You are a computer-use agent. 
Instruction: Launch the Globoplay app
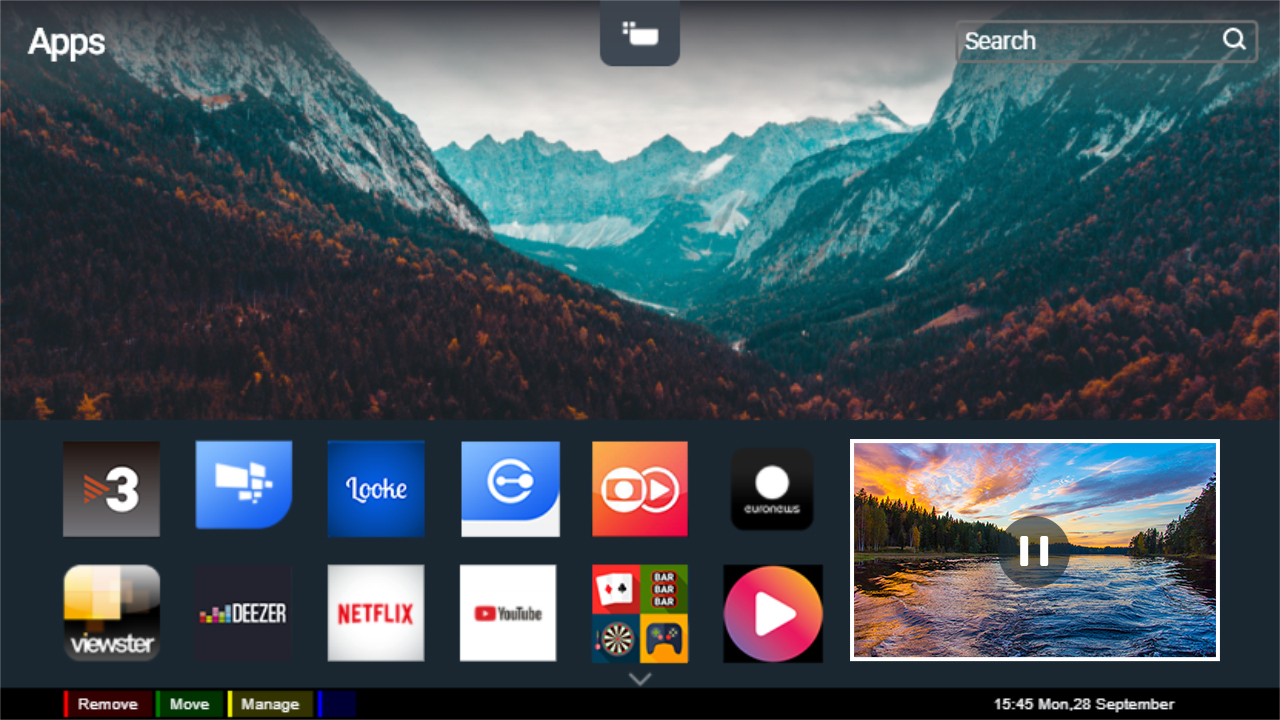(x=640, y=488)
